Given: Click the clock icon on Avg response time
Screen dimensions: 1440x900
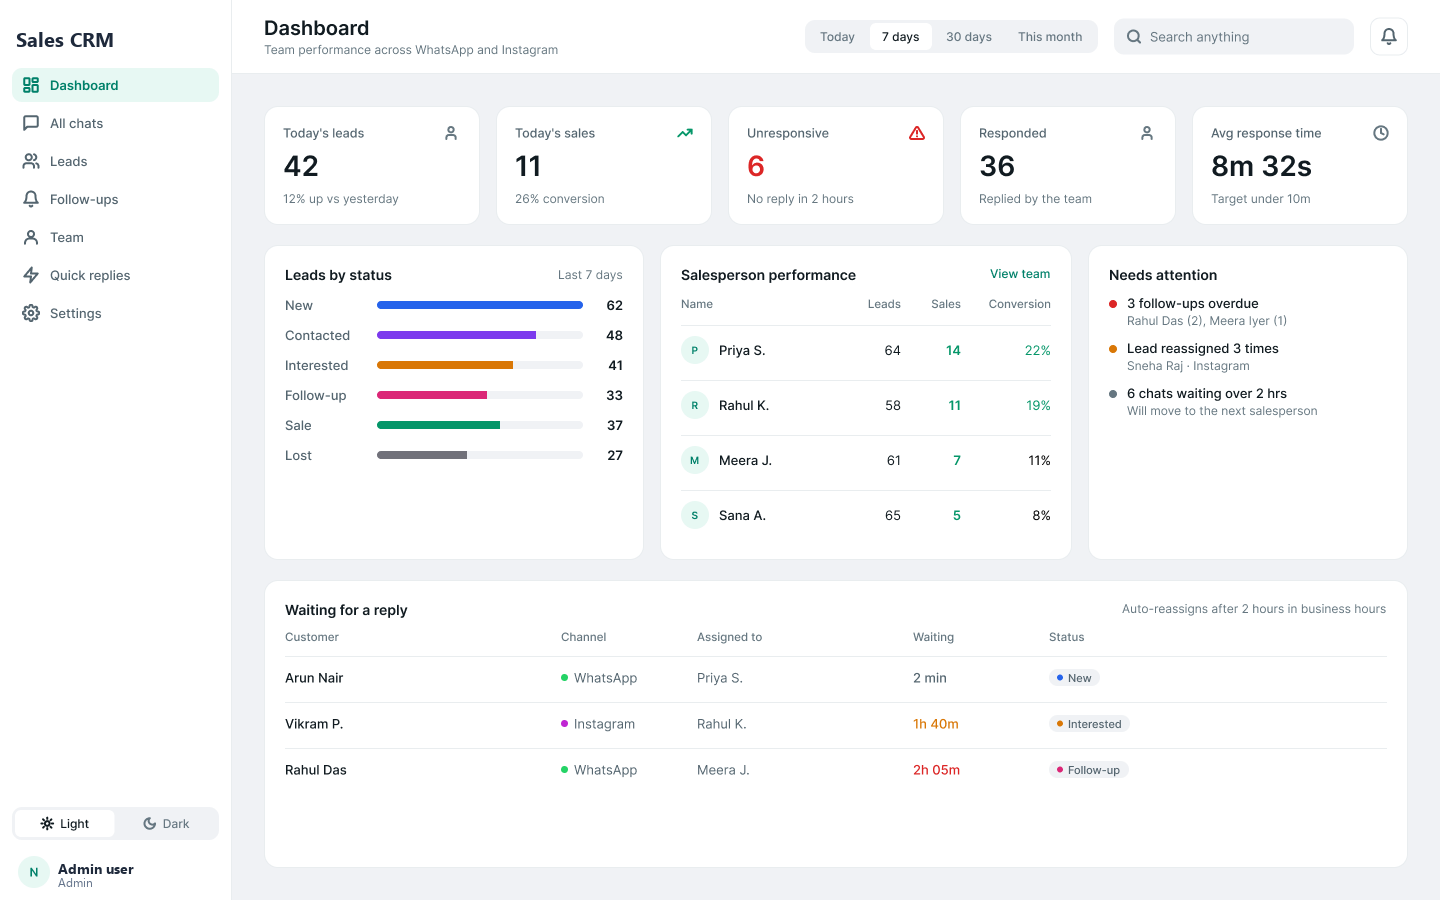Looking at the screenshot, I should coord(1381,133).
